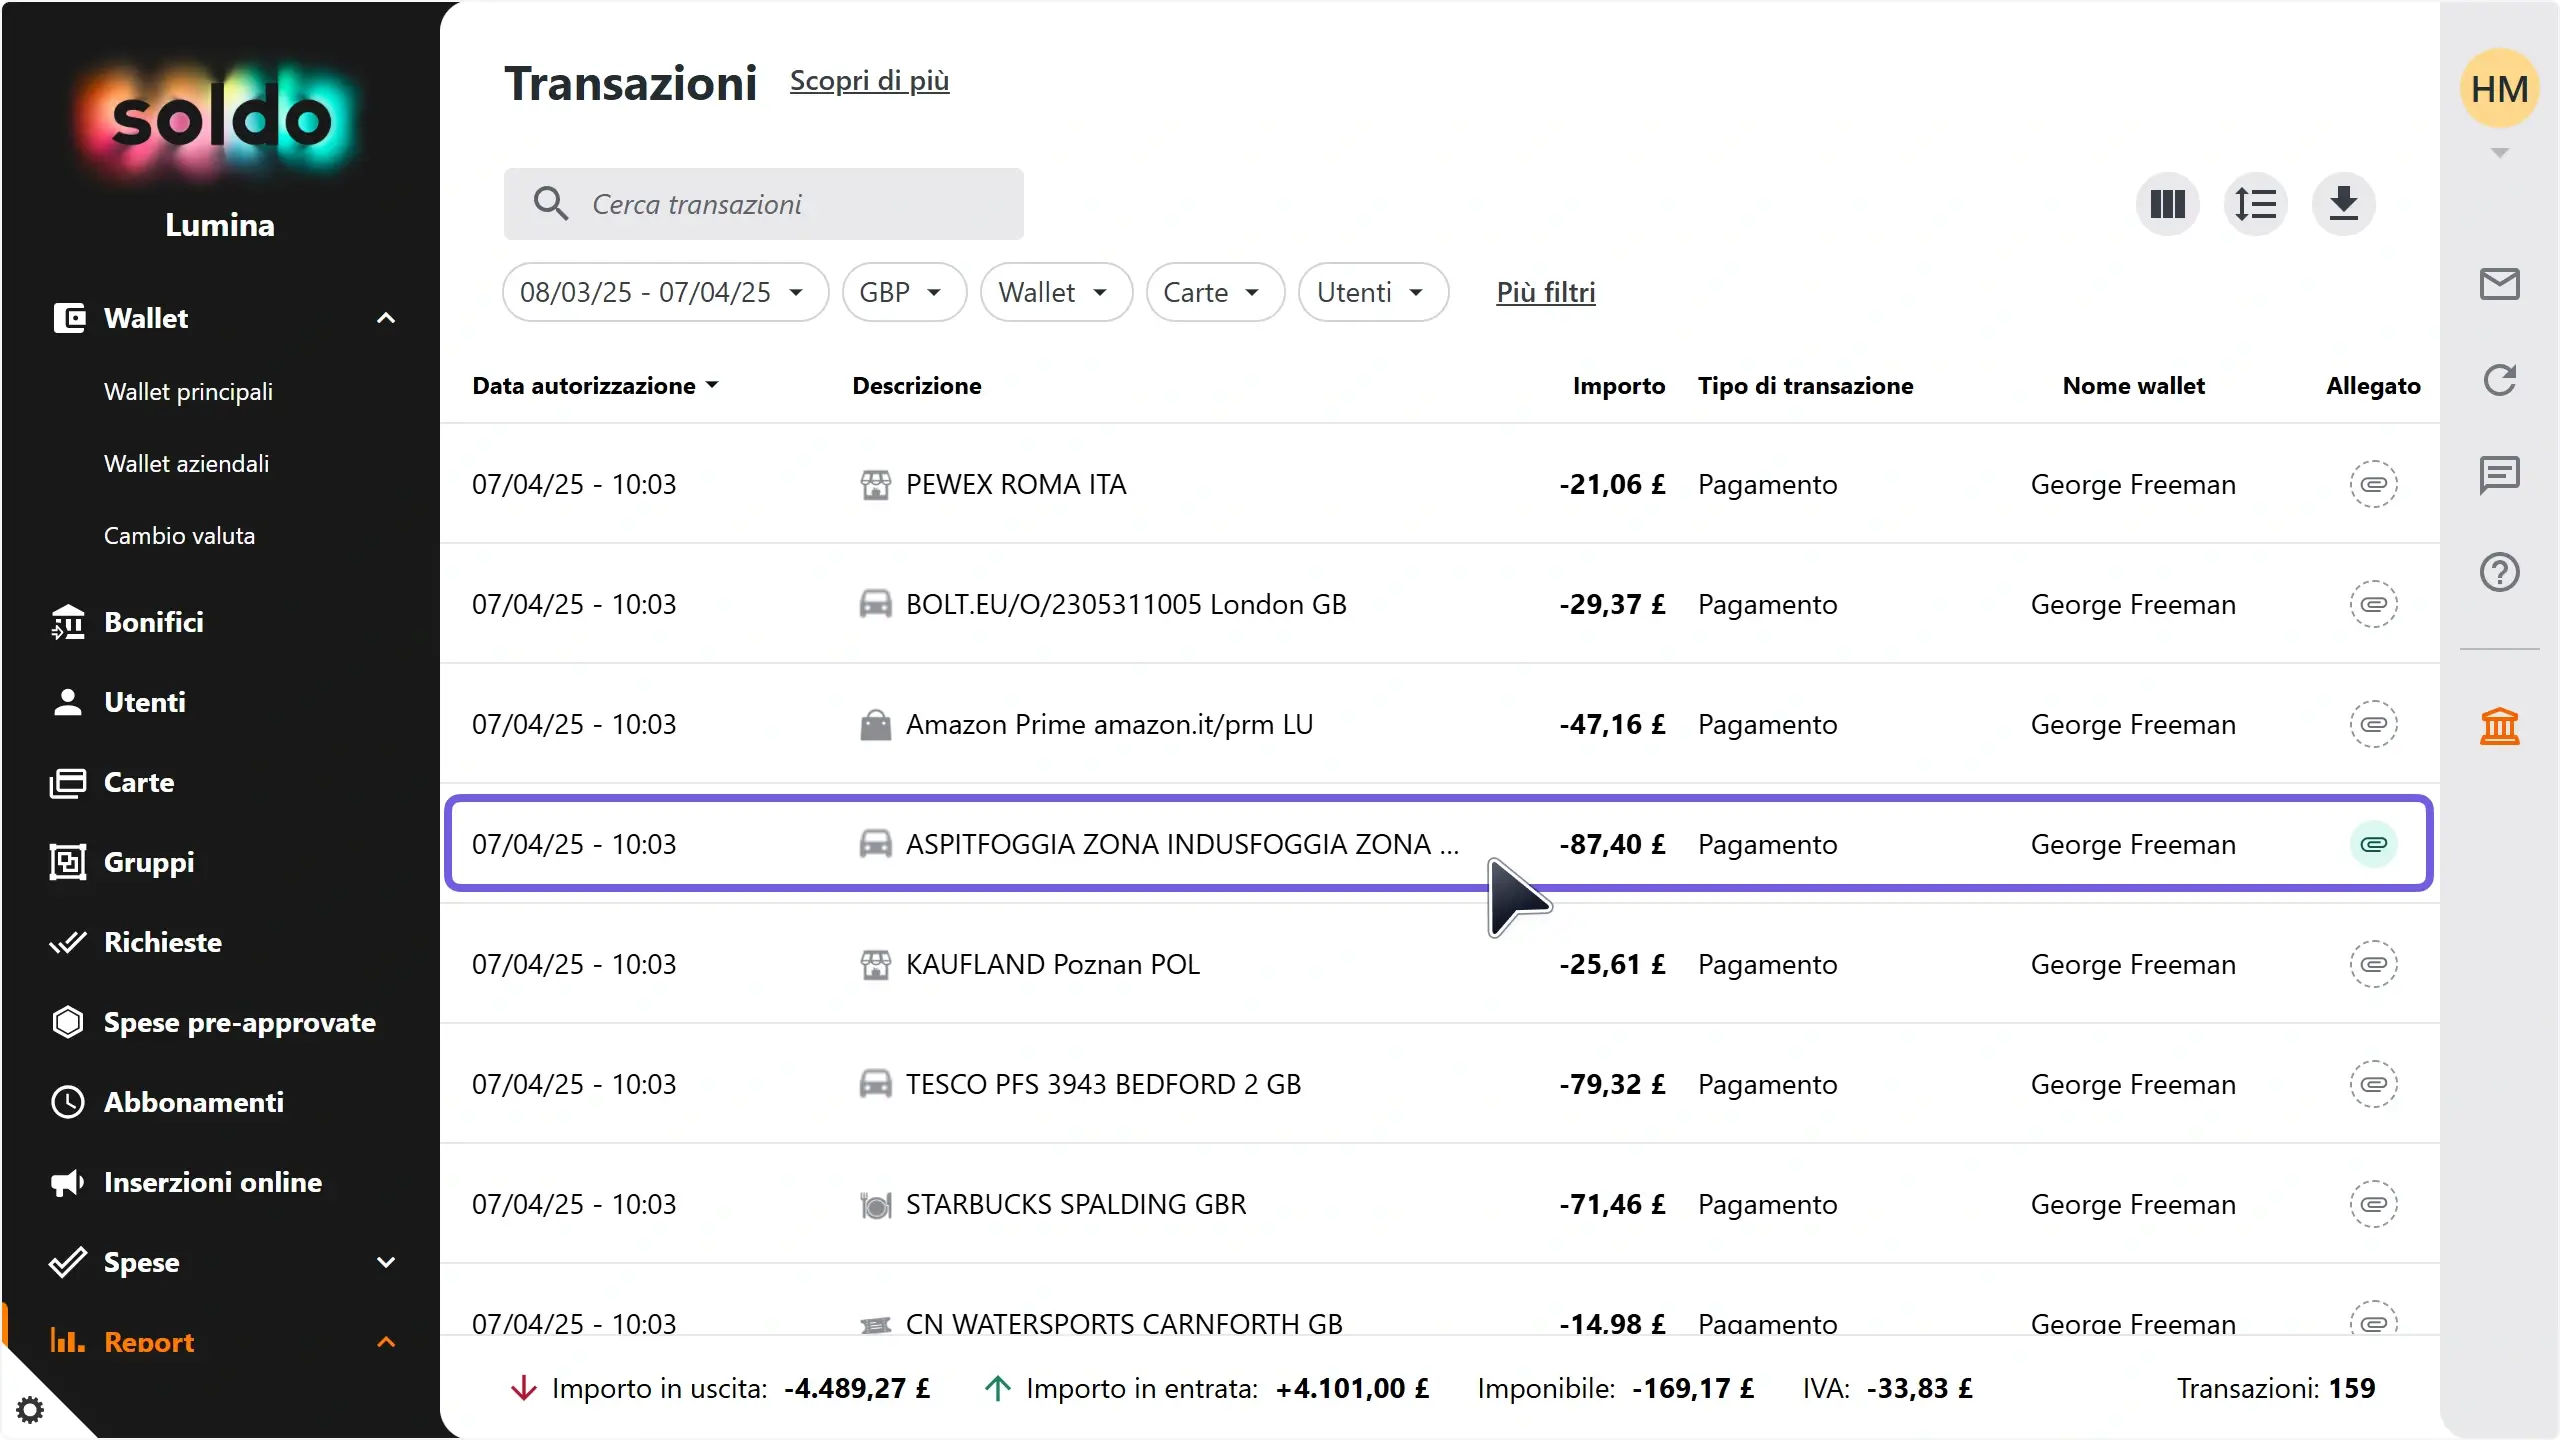Click the Importo column header

point(1618,386)
